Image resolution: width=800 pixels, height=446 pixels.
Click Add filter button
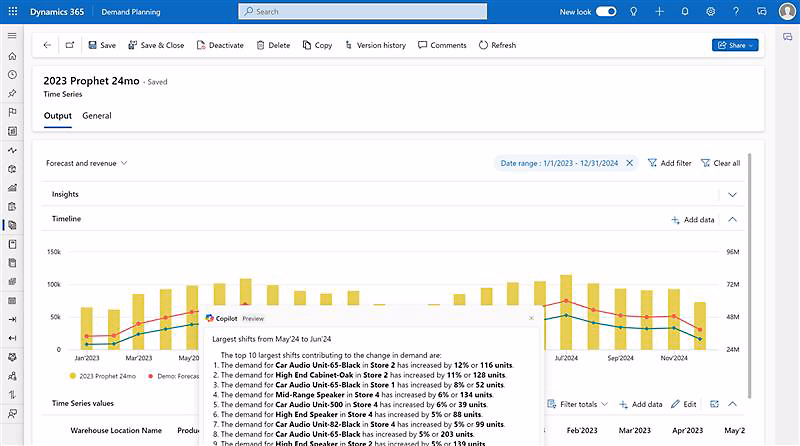pyautogui.click(x=669, y=163)
